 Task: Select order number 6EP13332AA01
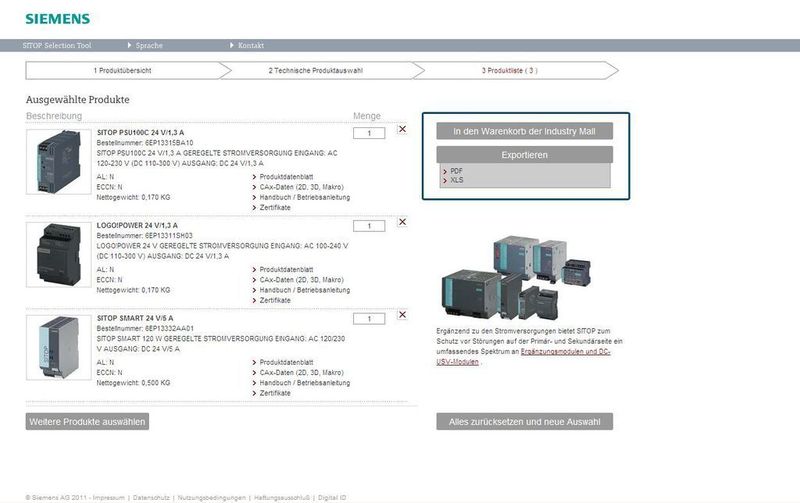tap(169, 329)
